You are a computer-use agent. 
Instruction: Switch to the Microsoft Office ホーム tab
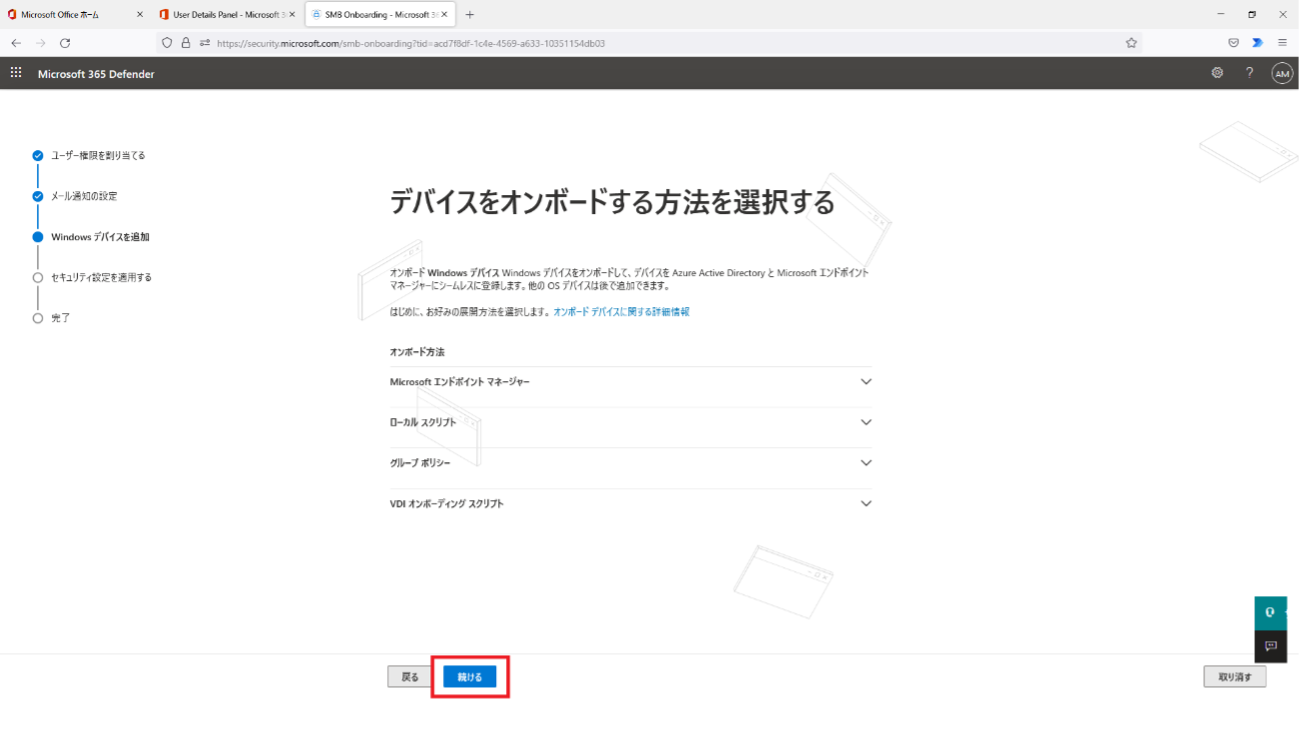75,15
